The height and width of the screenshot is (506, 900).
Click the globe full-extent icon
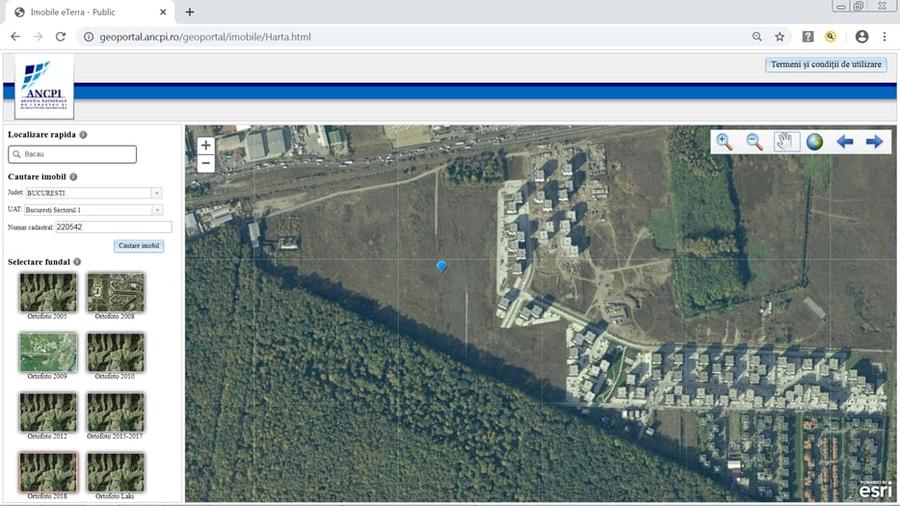coord(815,142)
